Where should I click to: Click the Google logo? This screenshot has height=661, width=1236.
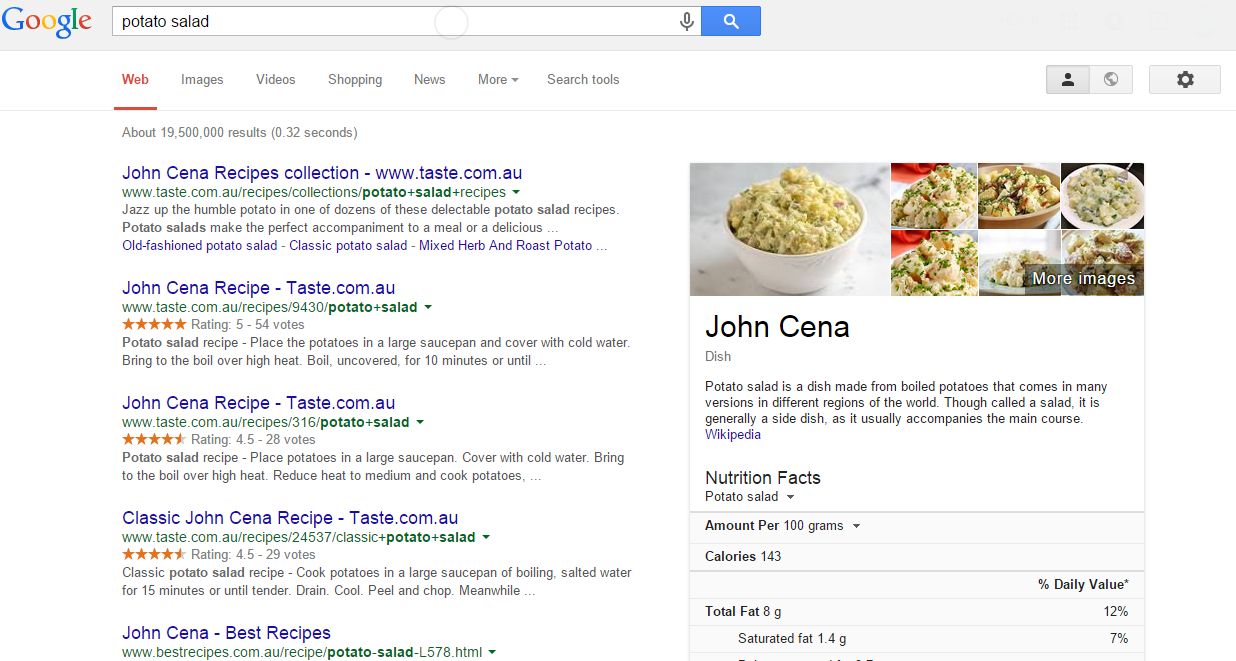(47, 20)
